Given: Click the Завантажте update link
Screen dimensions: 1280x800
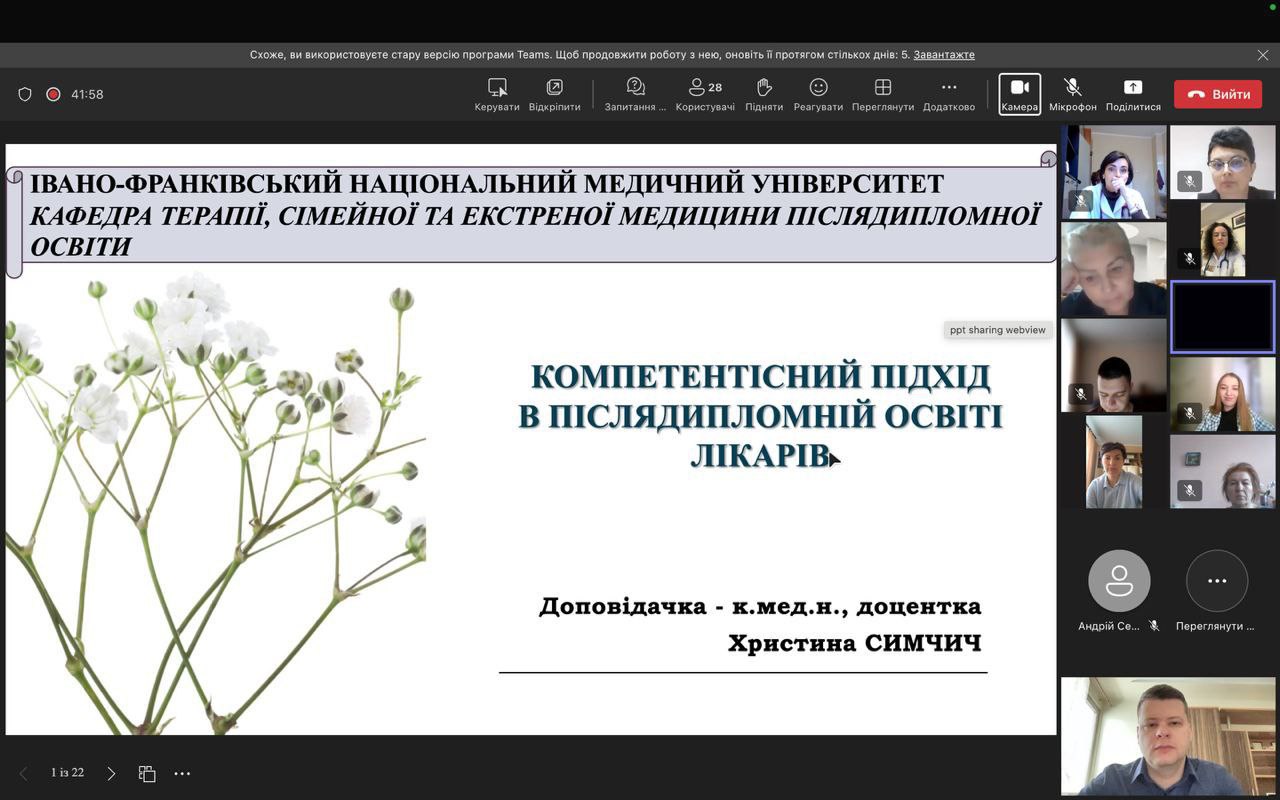Looking at the screenshot, I should click(x=943, y=55).
